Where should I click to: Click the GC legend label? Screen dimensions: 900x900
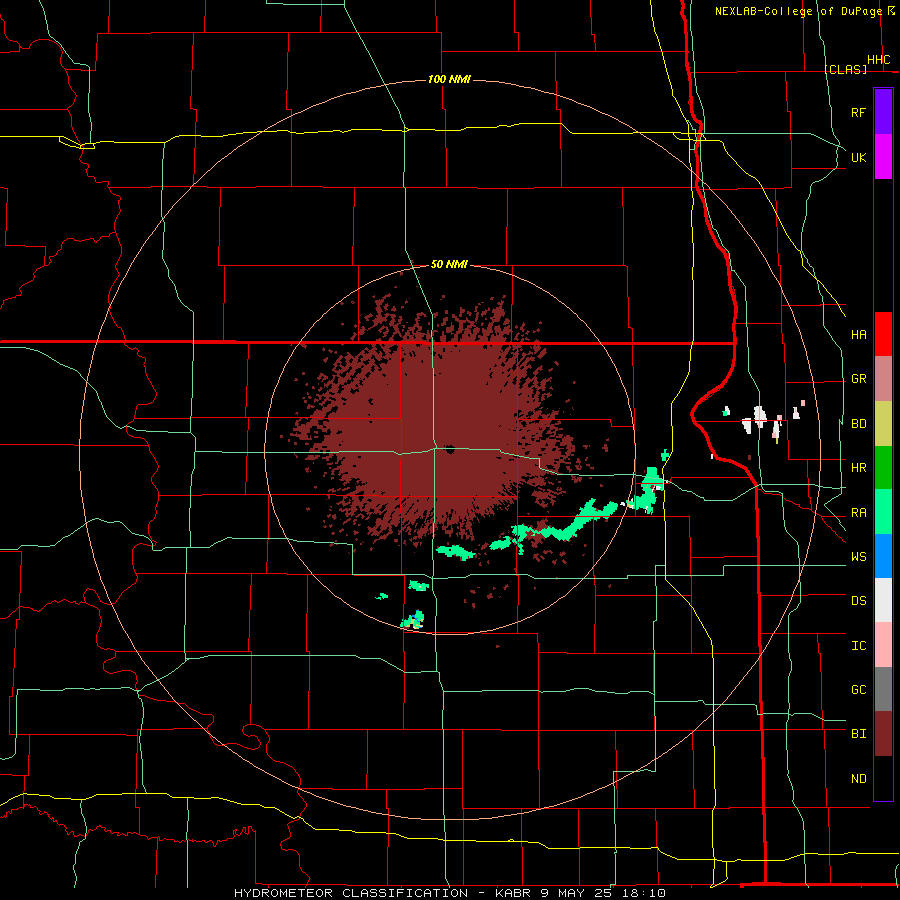858,689
